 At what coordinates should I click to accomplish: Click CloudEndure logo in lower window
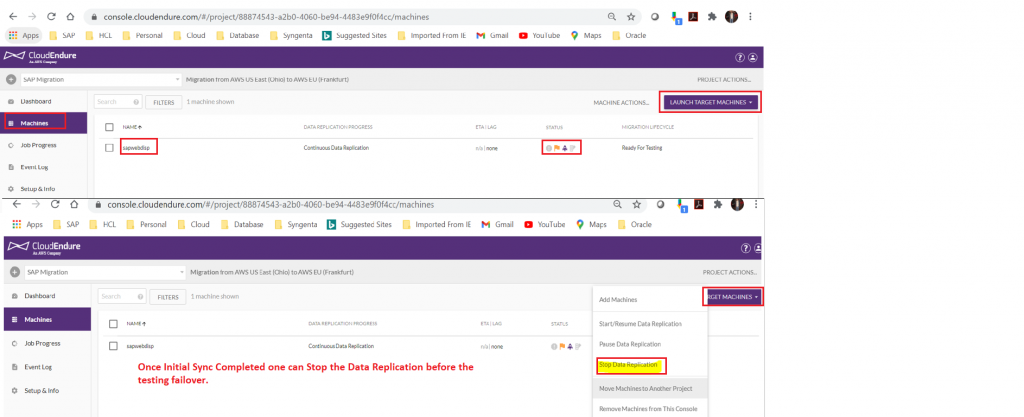point(44,247)
